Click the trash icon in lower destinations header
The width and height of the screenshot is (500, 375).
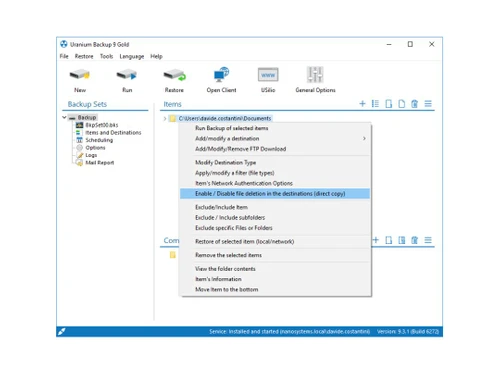tap(414, 240)
